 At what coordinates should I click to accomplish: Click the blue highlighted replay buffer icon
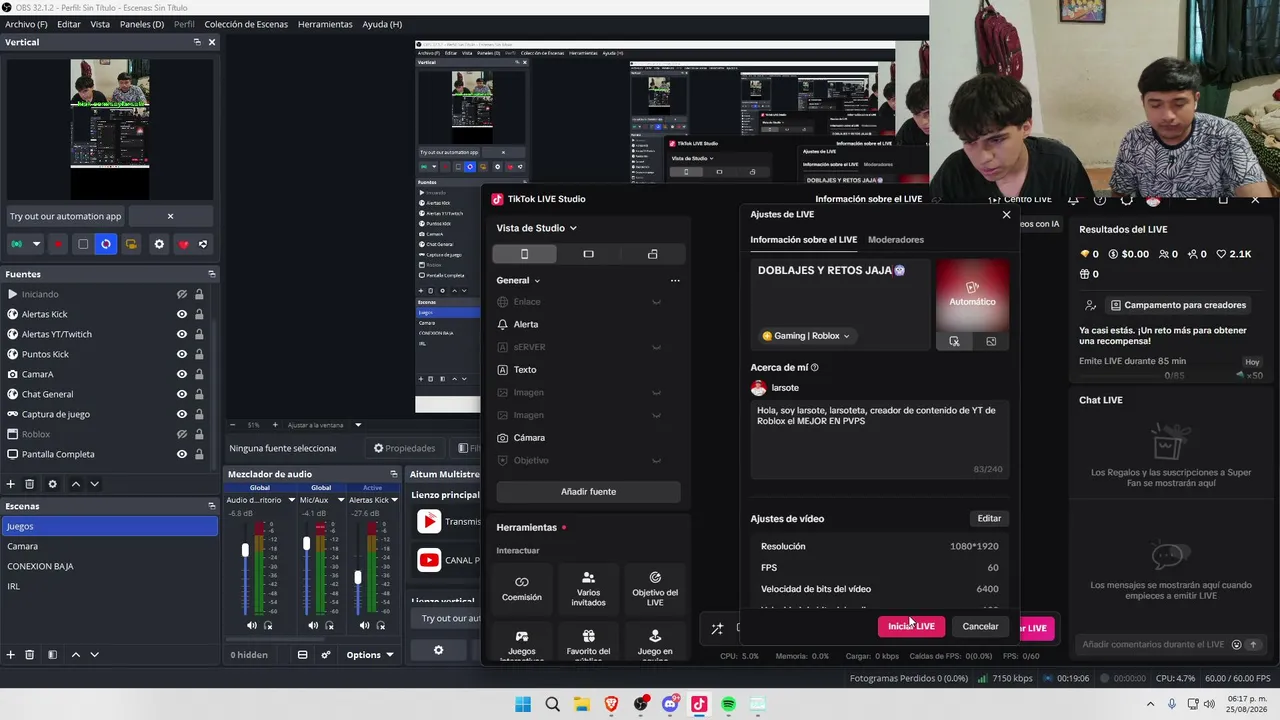(106, 244)
